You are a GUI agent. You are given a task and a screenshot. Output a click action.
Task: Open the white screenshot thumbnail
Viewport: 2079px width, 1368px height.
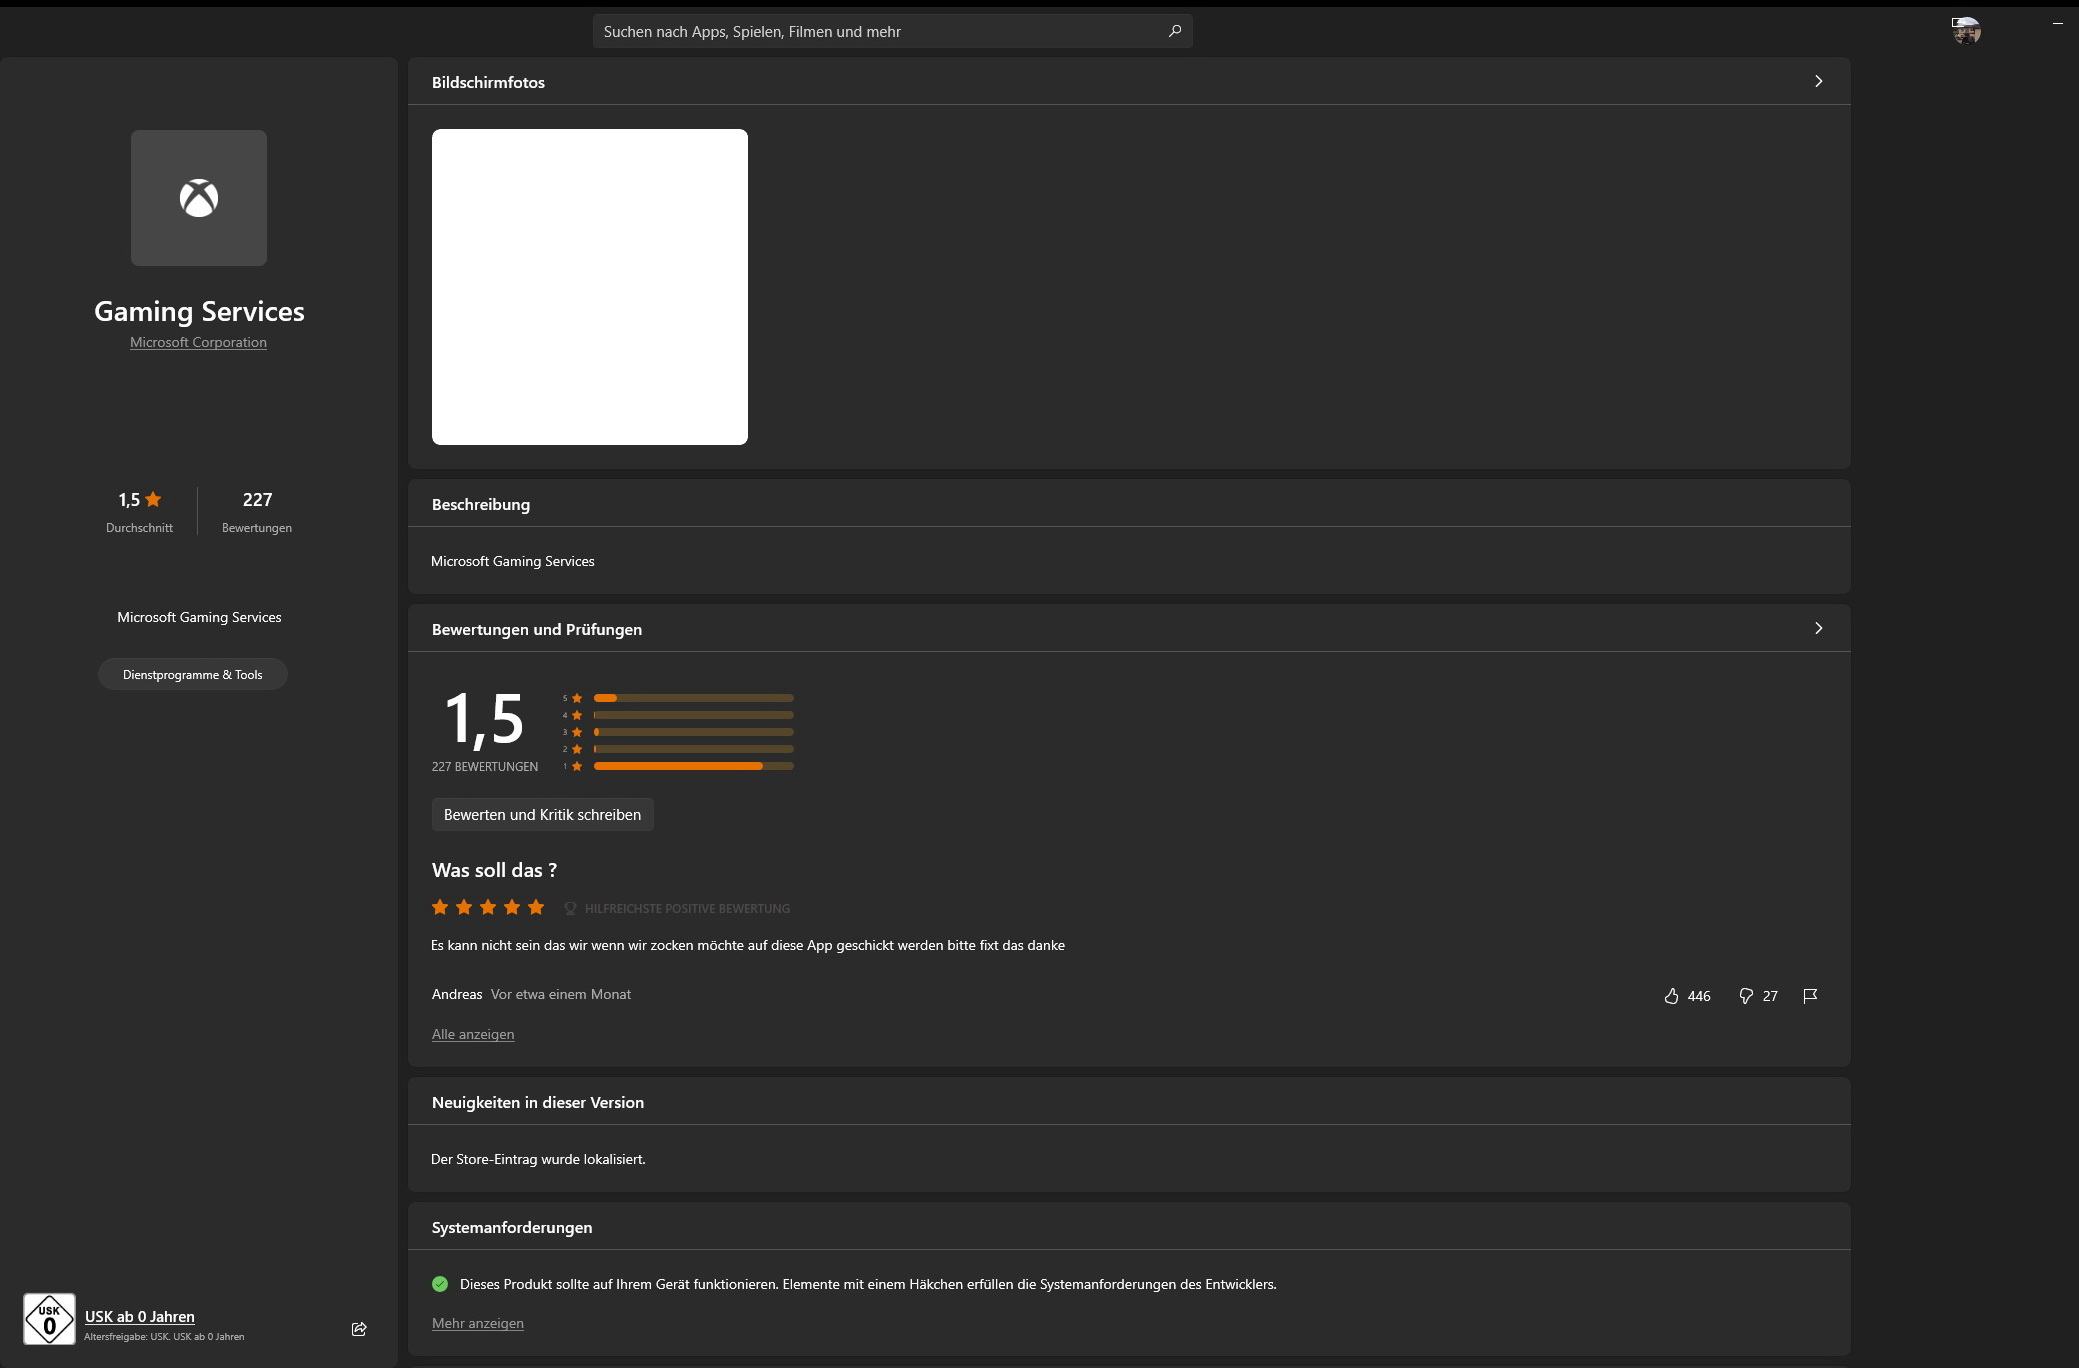pos(590,287)
